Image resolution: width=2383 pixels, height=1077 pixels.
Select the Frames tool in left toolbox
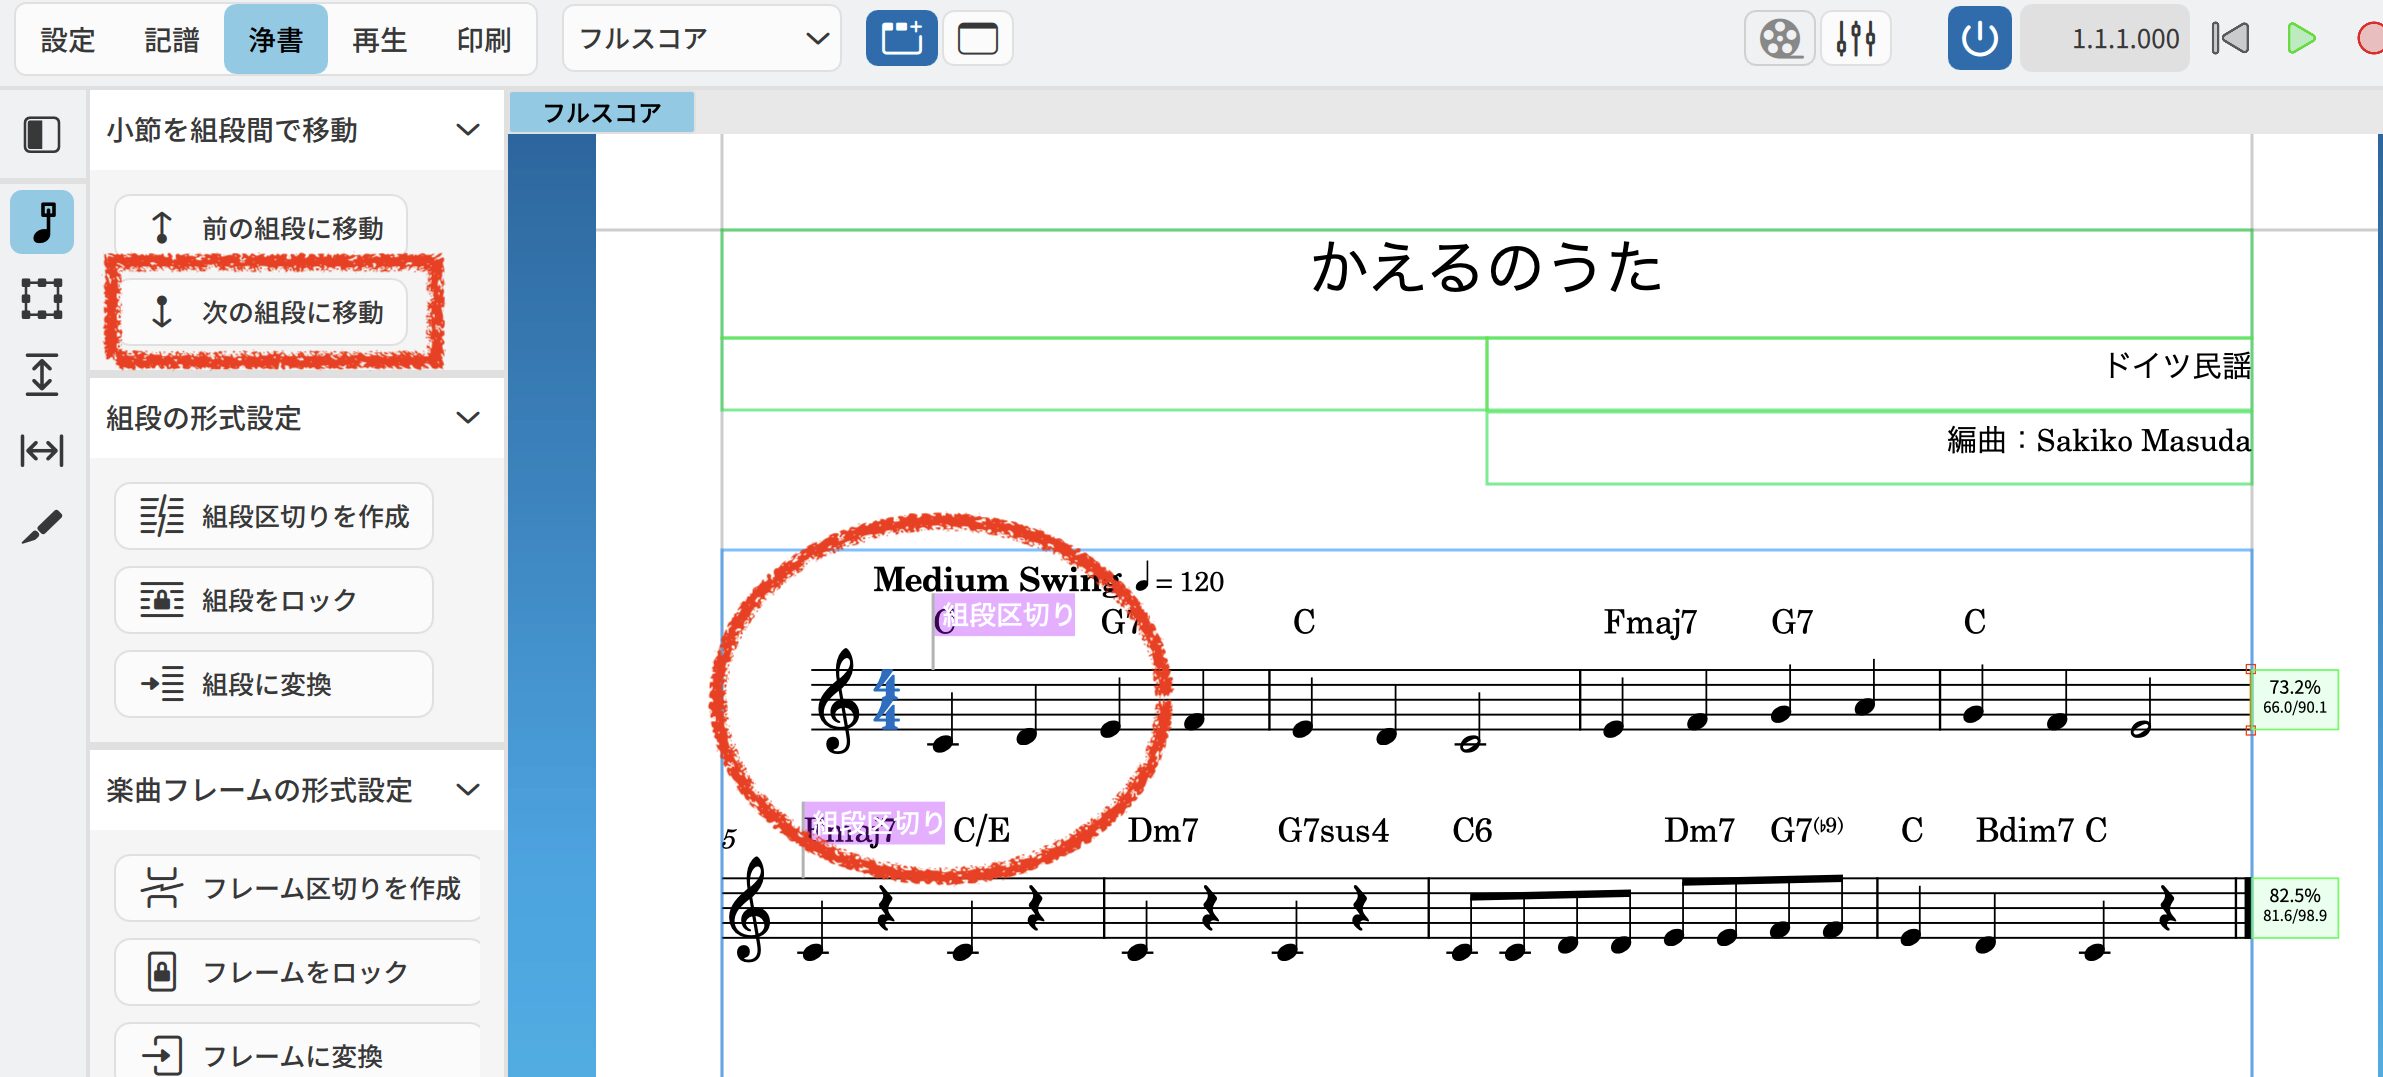tap(42, 299)
